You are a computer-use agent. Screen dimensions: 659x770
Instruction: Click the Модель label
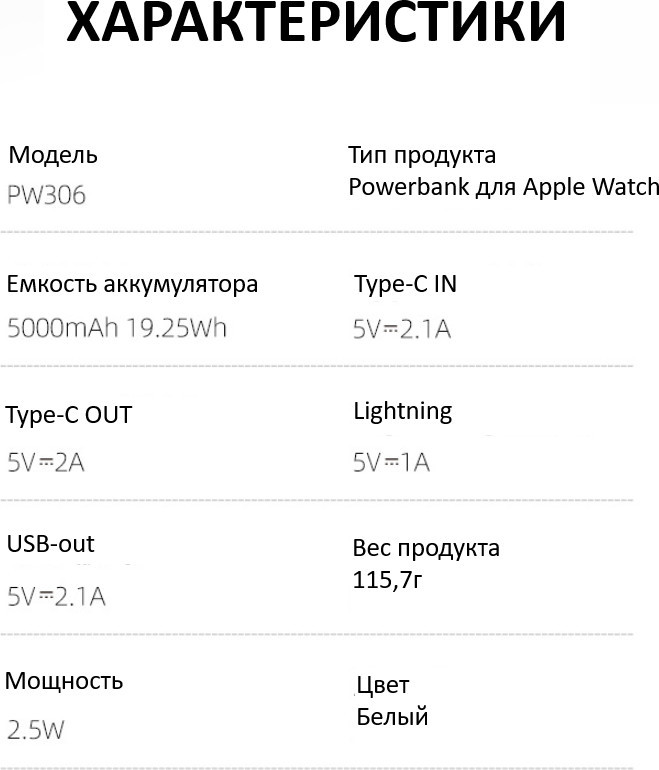(x=53, y=156)
